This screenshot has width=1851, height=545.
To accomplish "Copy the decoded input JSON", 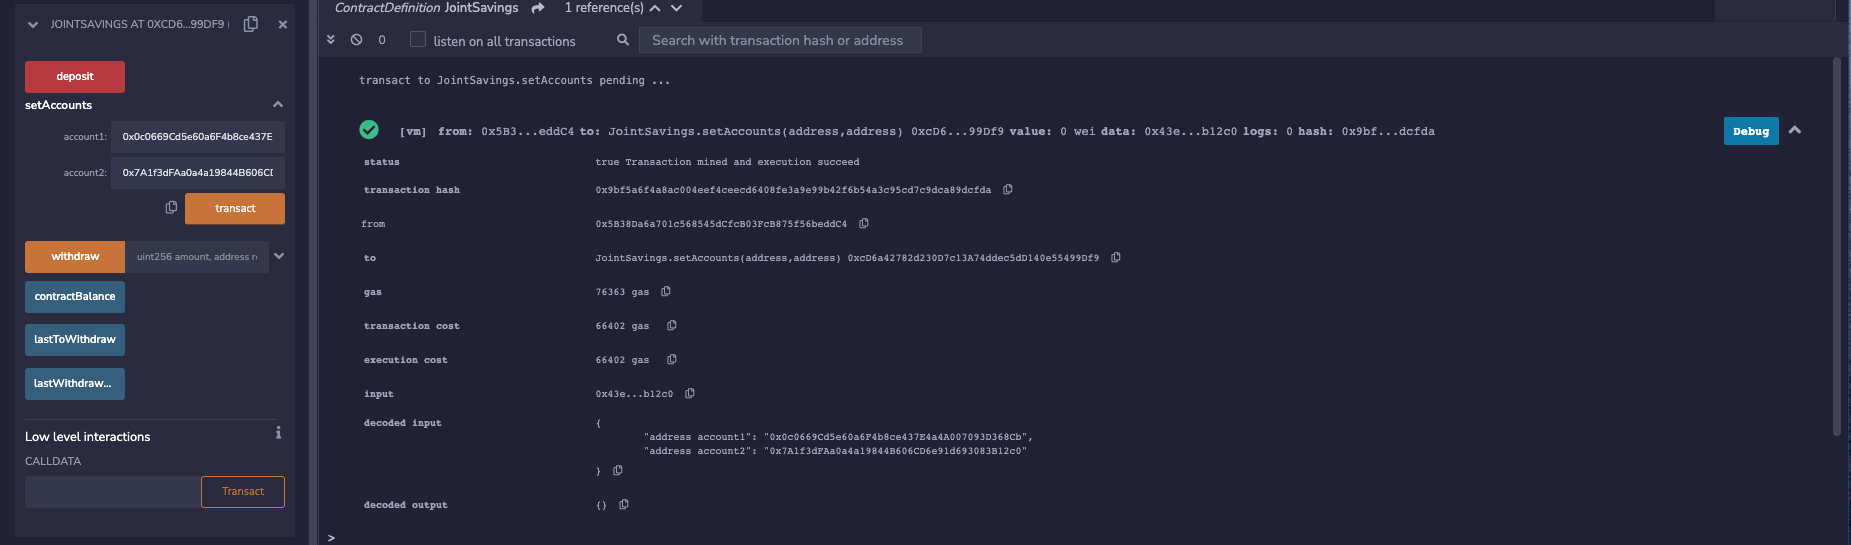I will click(x=618, y=470).
